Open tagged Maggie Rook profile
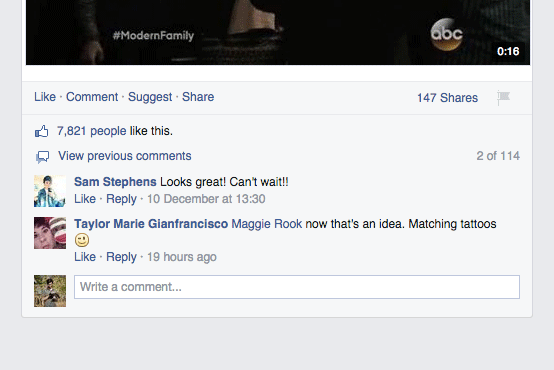 tap(267, 224)
